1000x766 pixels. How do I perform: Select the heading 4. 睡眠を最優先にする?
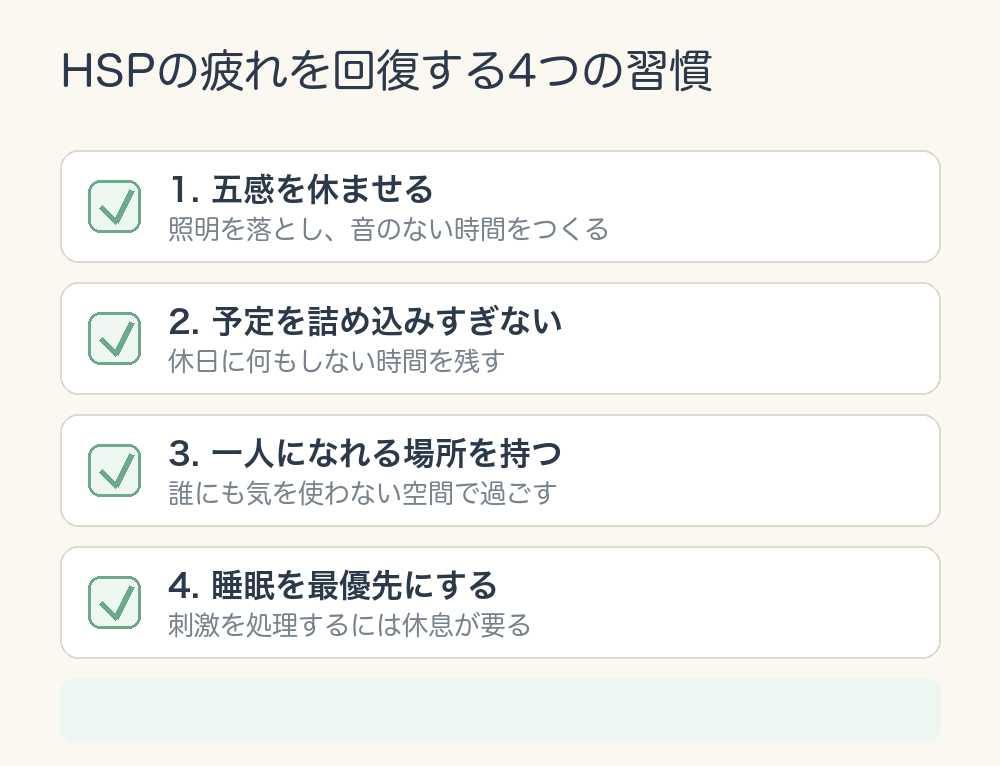[333, 586]
